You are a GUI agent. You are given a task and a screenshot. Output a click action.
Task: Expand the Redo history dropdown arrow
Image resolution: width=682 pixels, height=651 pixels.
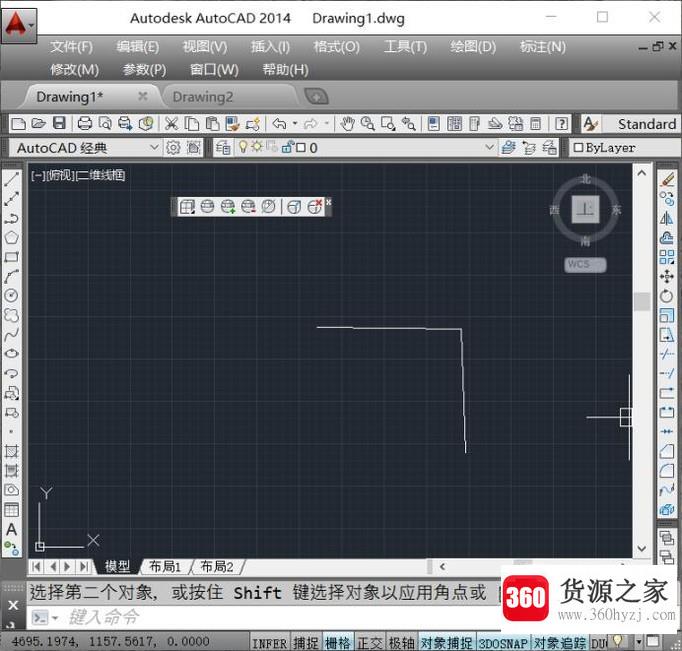[327, 124]
